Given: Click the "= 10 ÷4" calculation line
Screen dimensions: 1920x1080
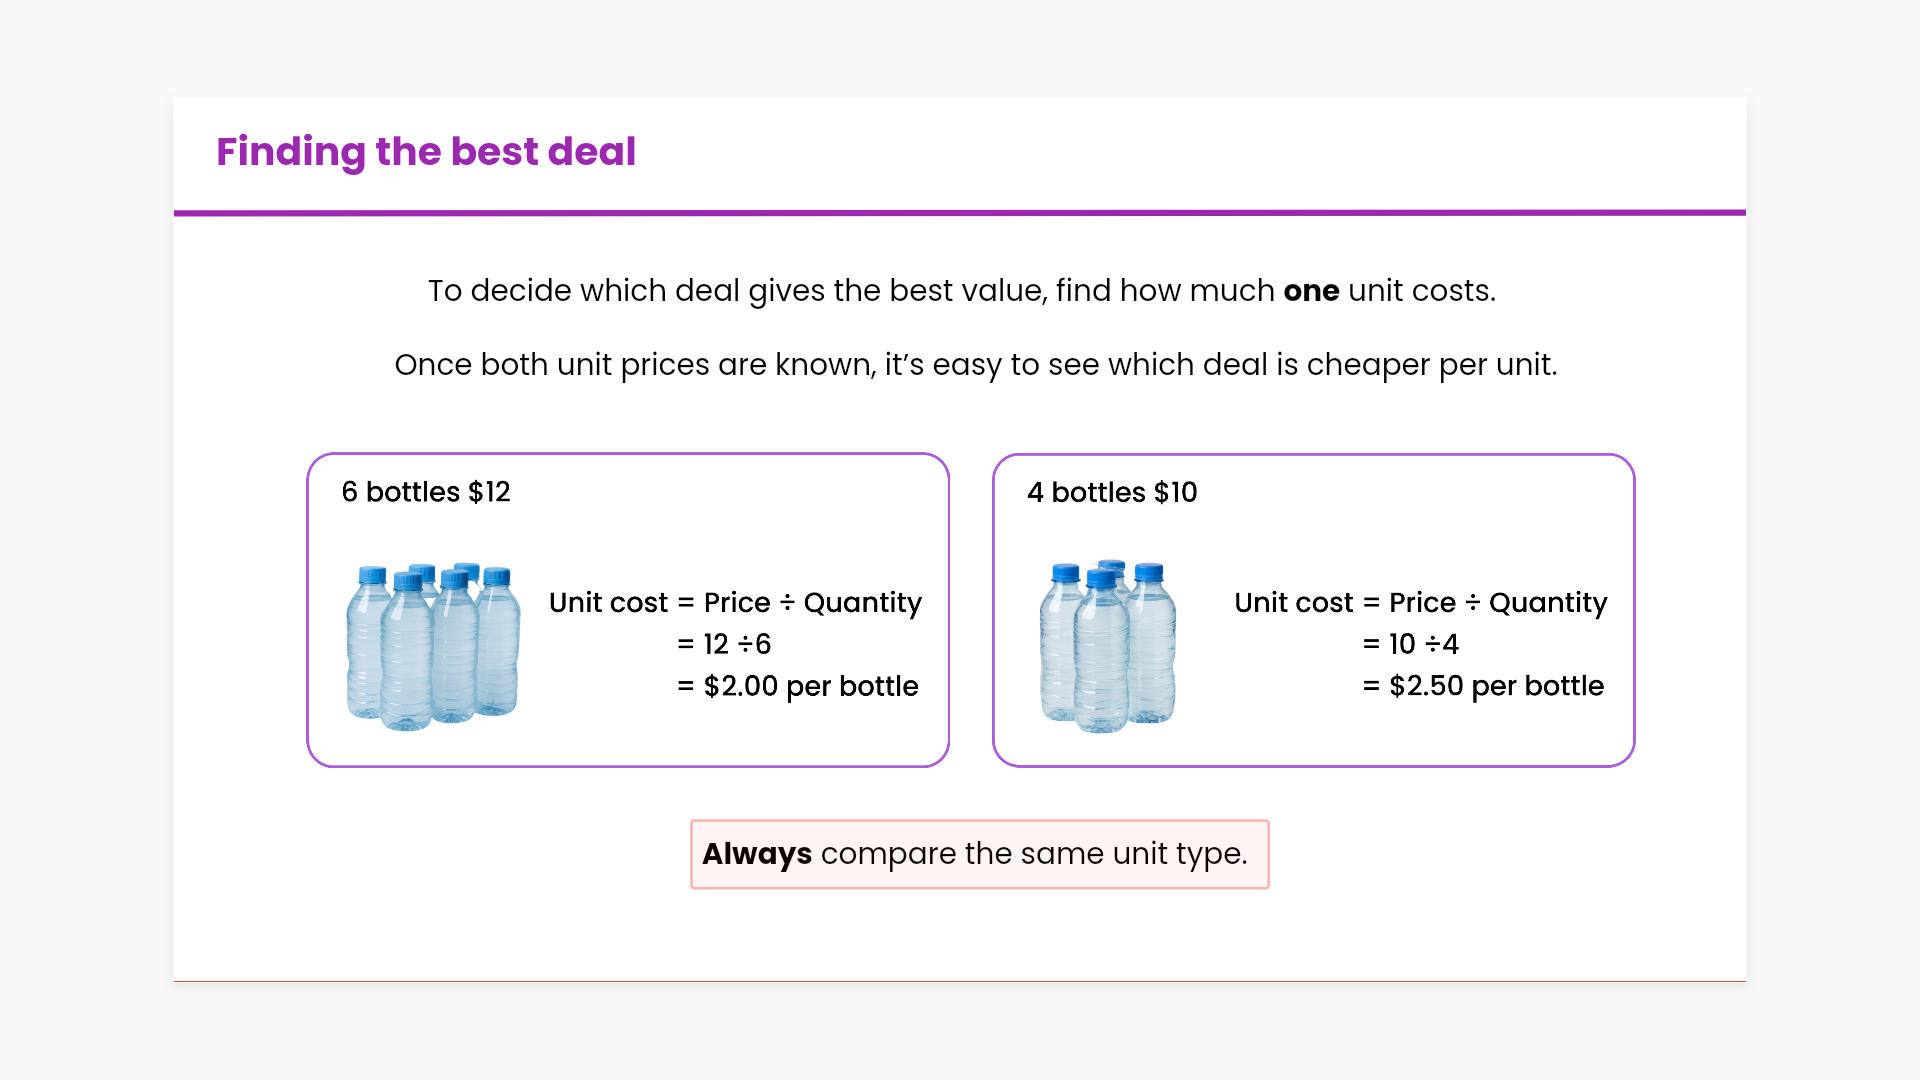Looking at the screenshot, I should [1411, 644].
